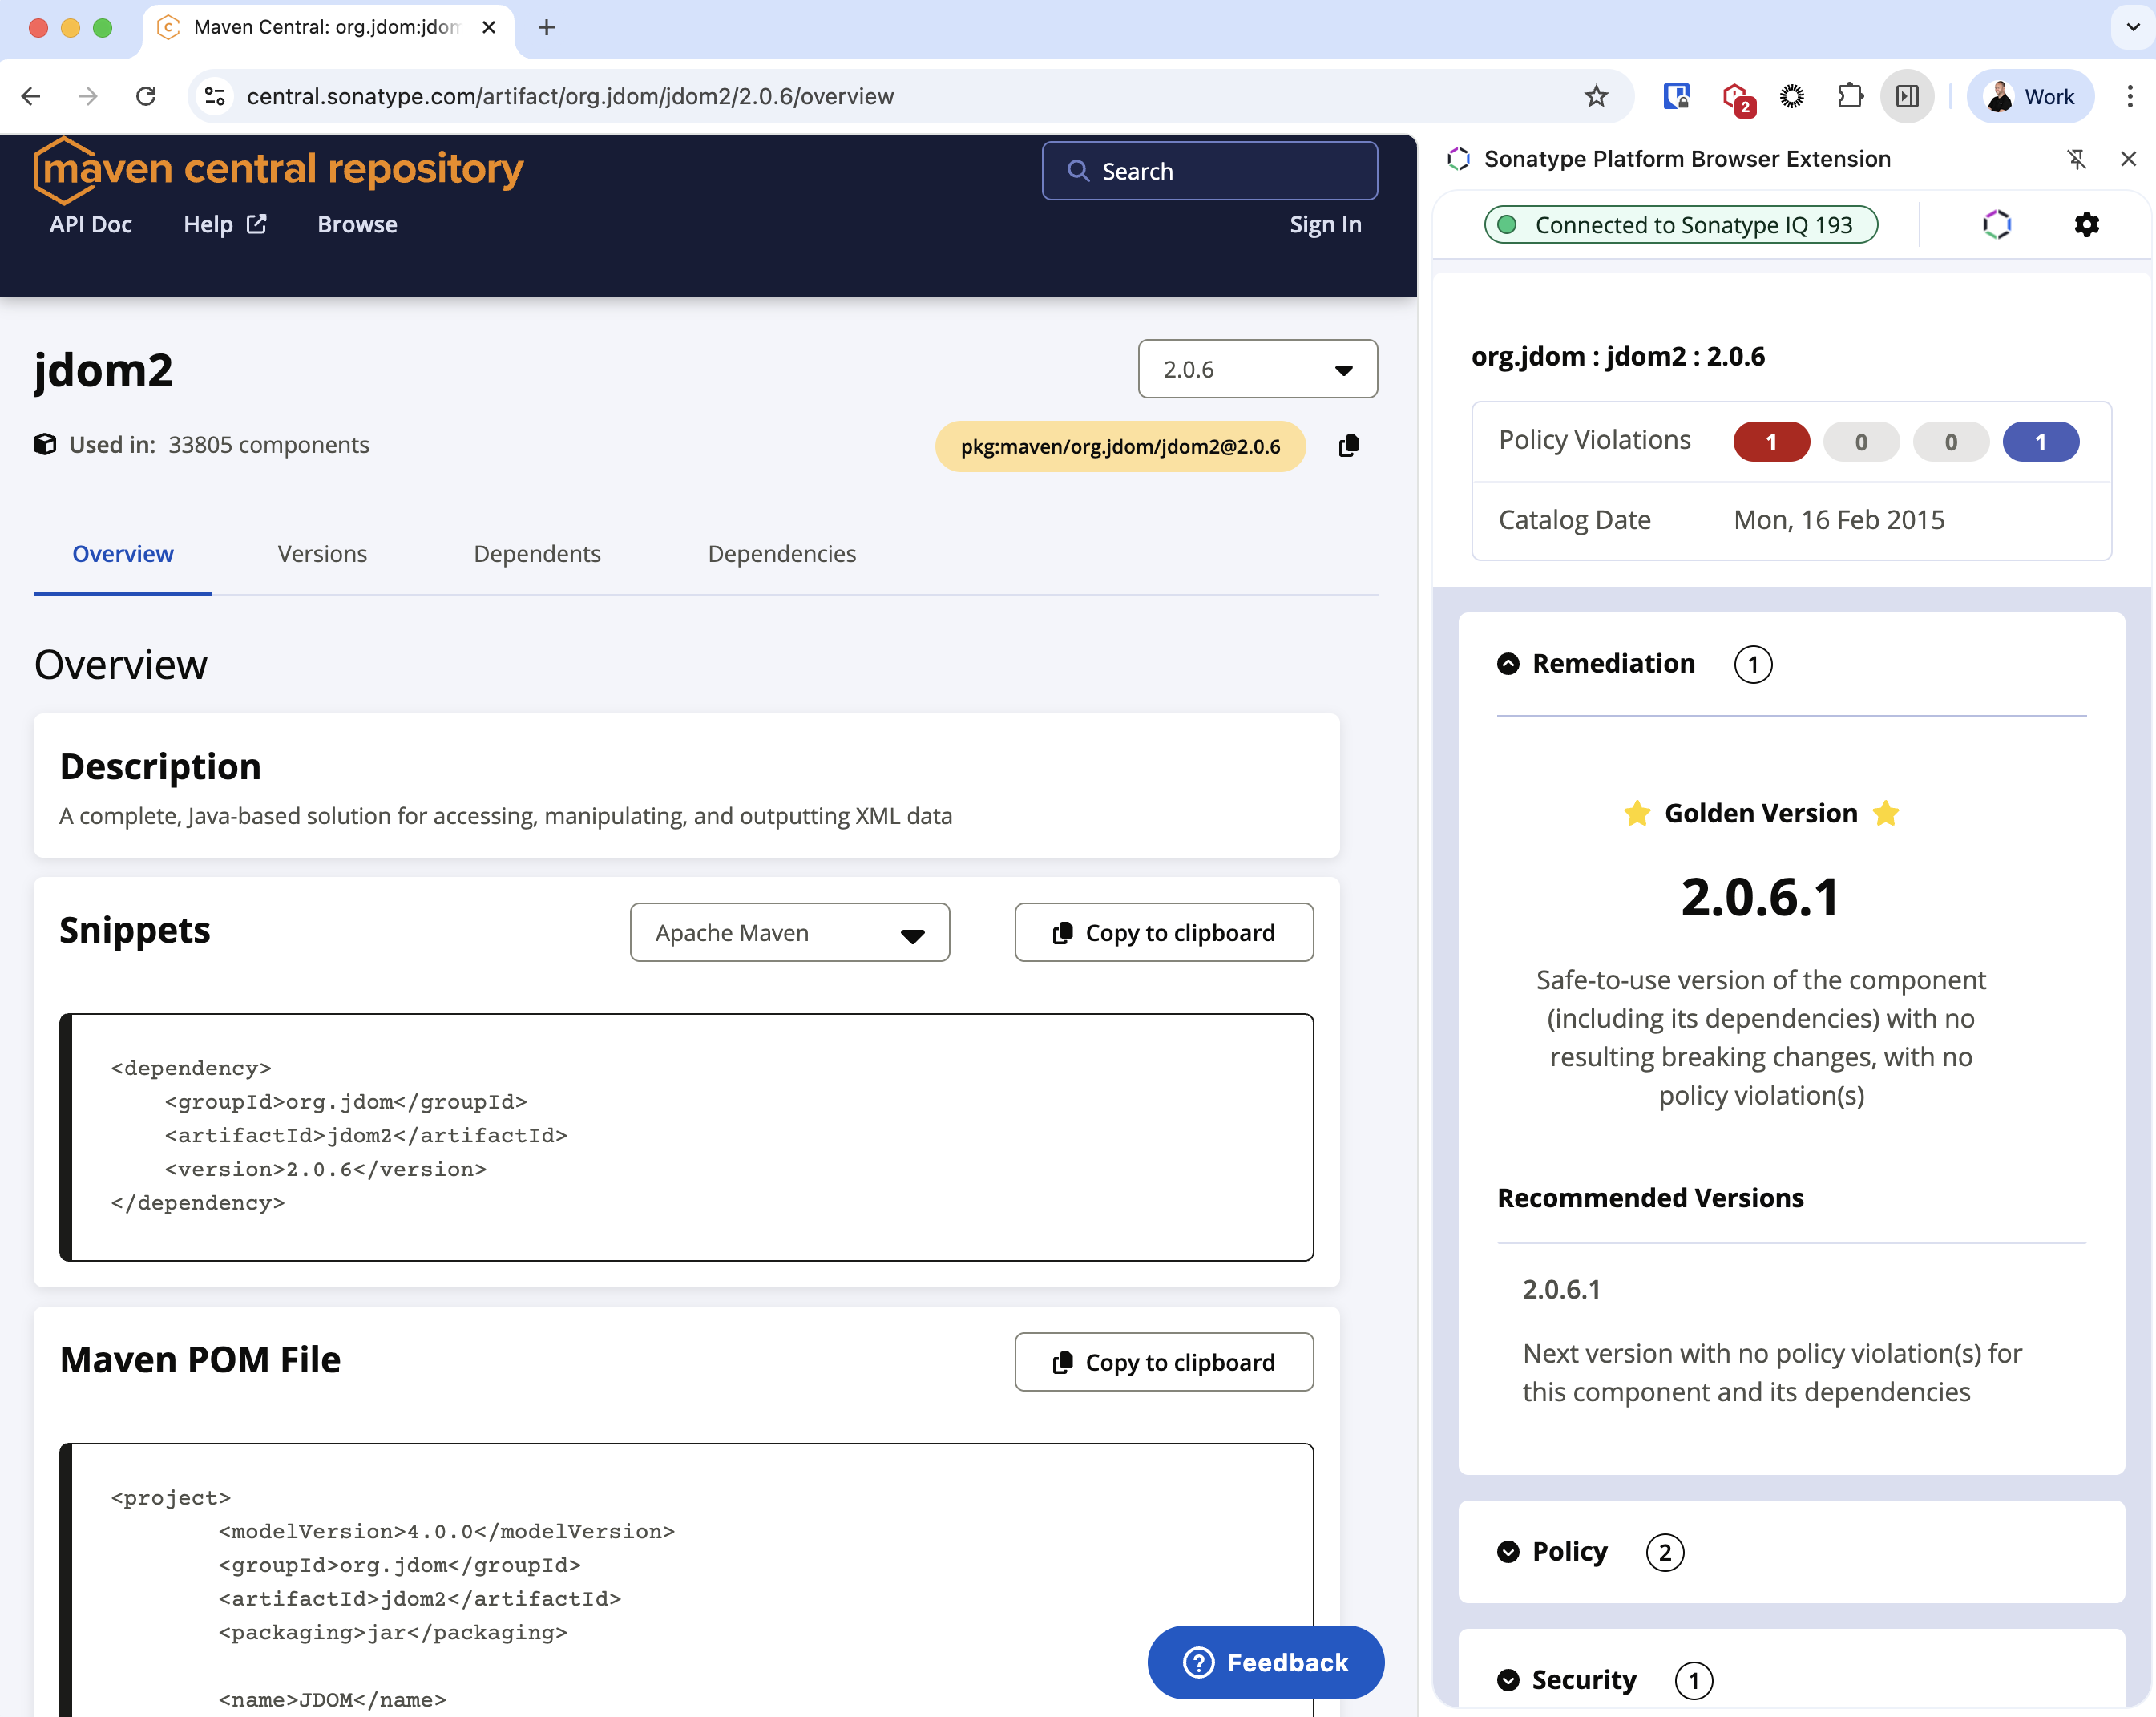Open the red Sonatype extension icon with badge
Screen dimensions: 2156x1717
(1737, 98)
